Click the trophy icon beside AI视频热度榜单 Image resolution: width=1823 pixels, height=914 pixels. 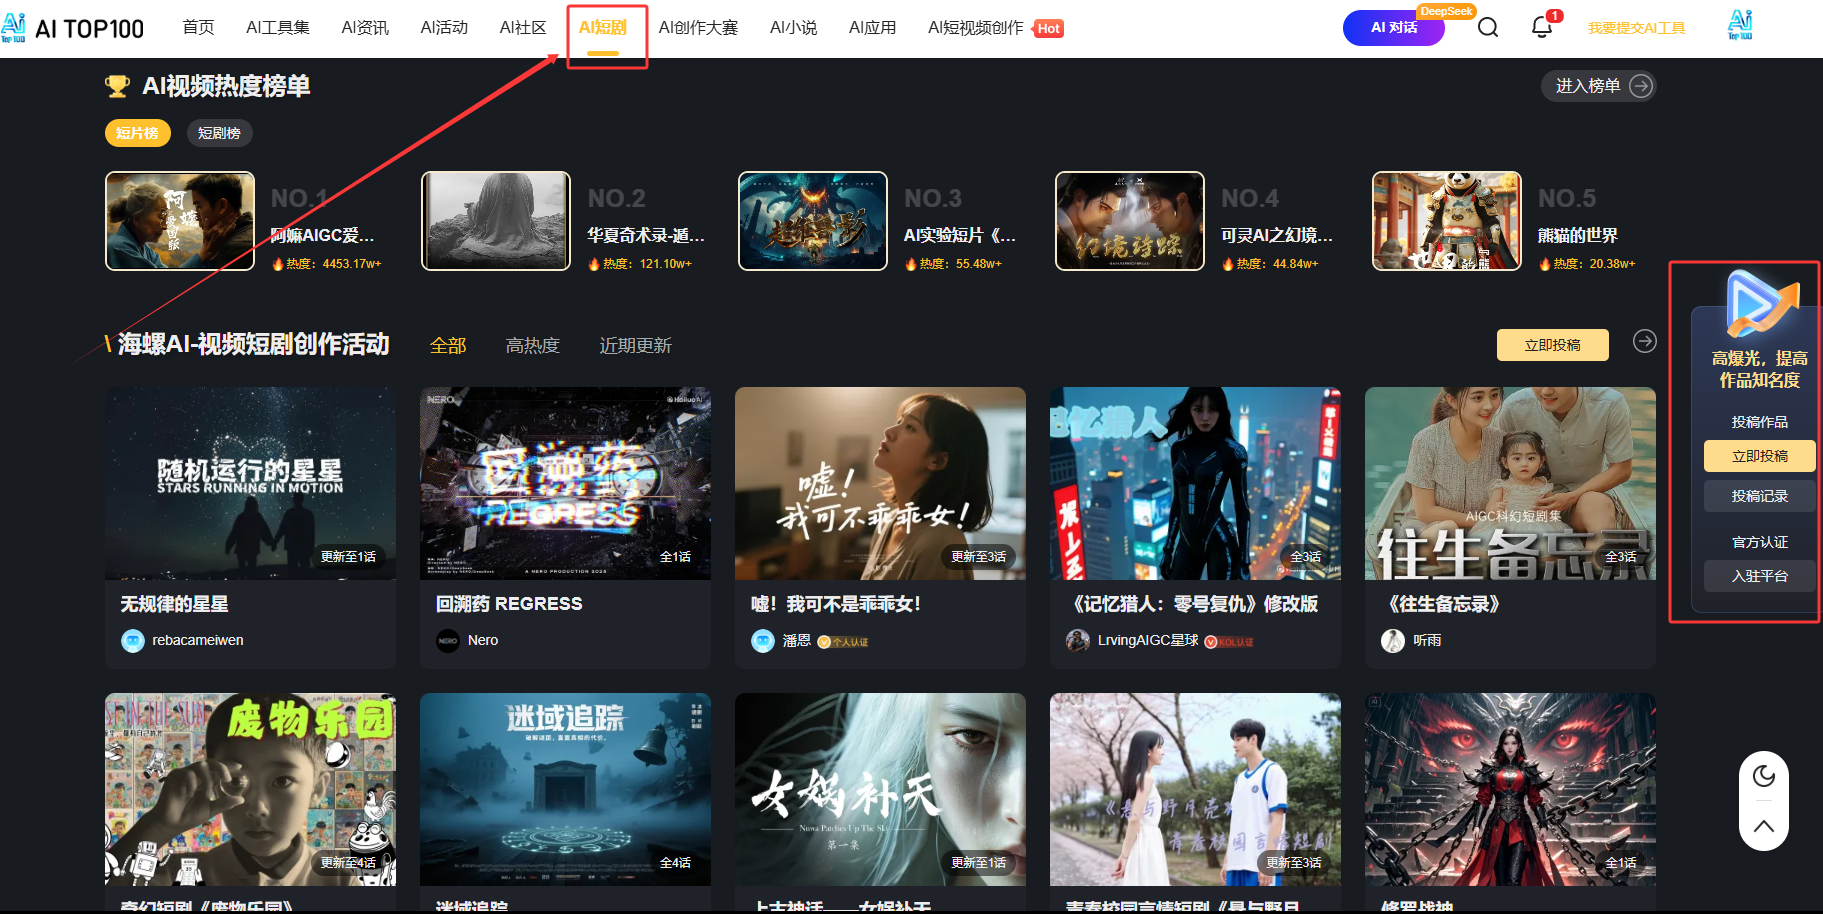[117, 87]
